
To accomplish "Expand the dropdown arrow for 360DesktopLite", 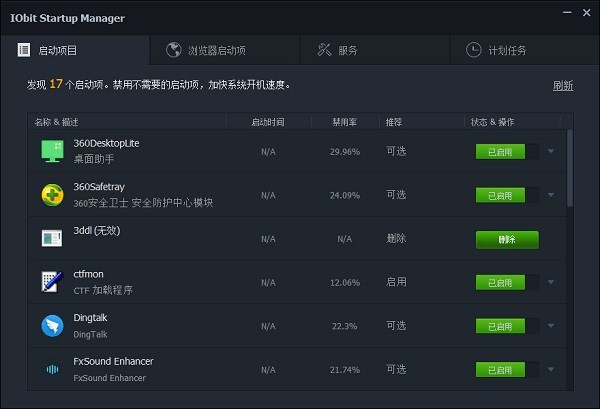I will 550,152.
